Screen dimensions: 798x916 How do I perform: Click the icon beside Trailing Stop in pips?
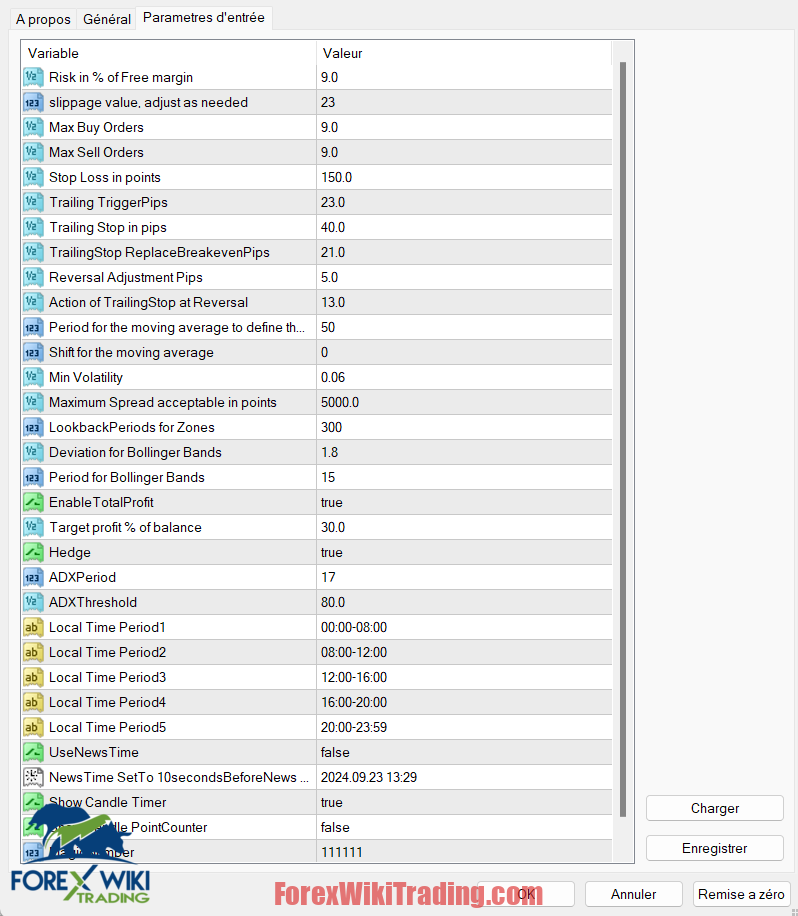click(x=33, y=227)
